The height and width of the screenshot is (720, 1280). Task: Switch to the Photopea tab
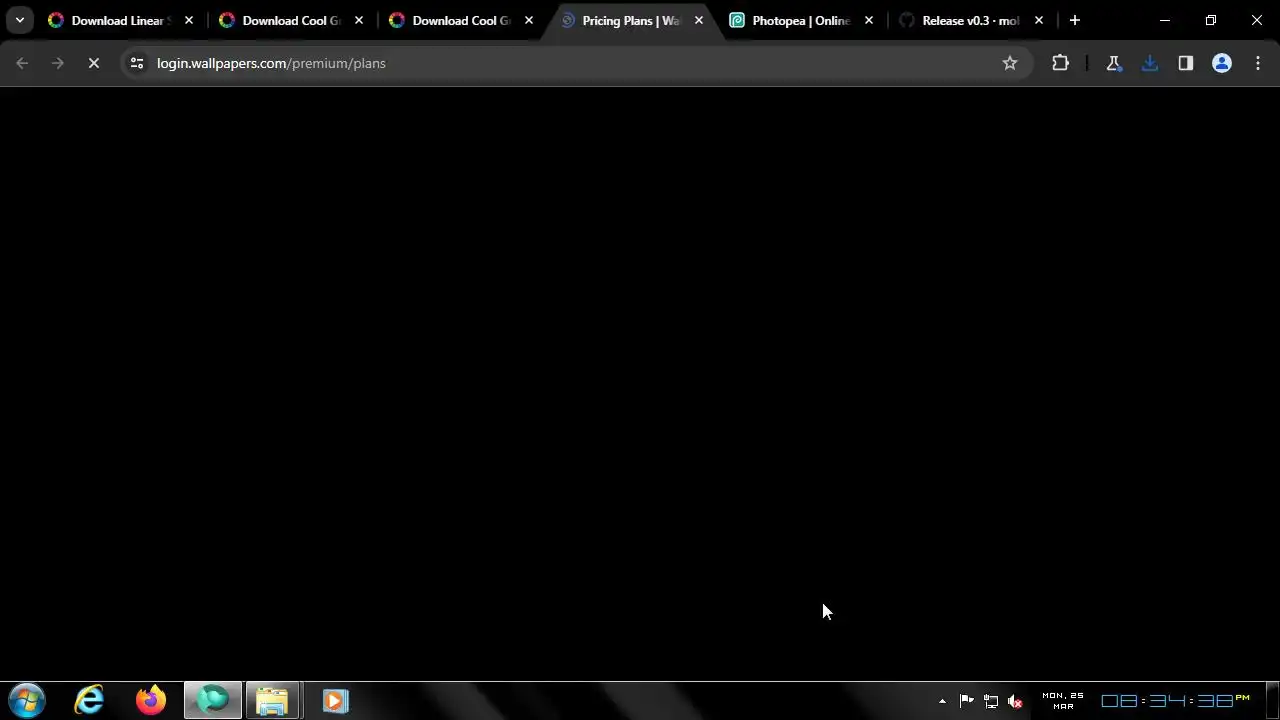(801, 20)
